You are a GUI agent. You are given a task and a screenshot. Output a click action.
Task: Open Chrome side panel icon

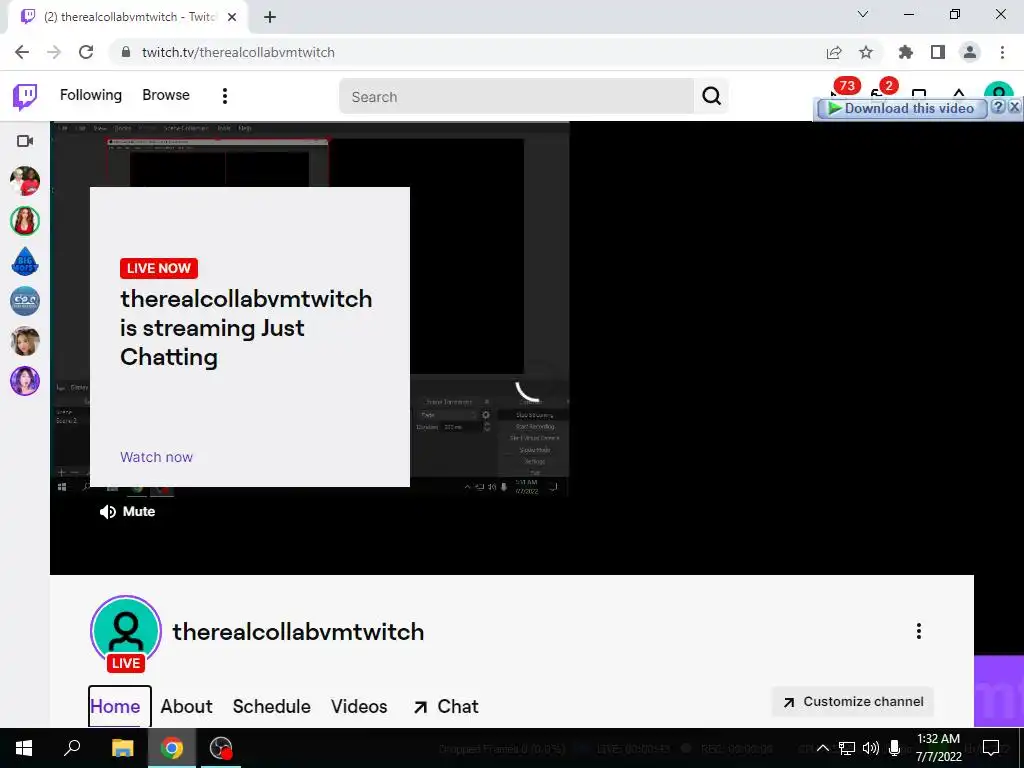pos(938,52)
